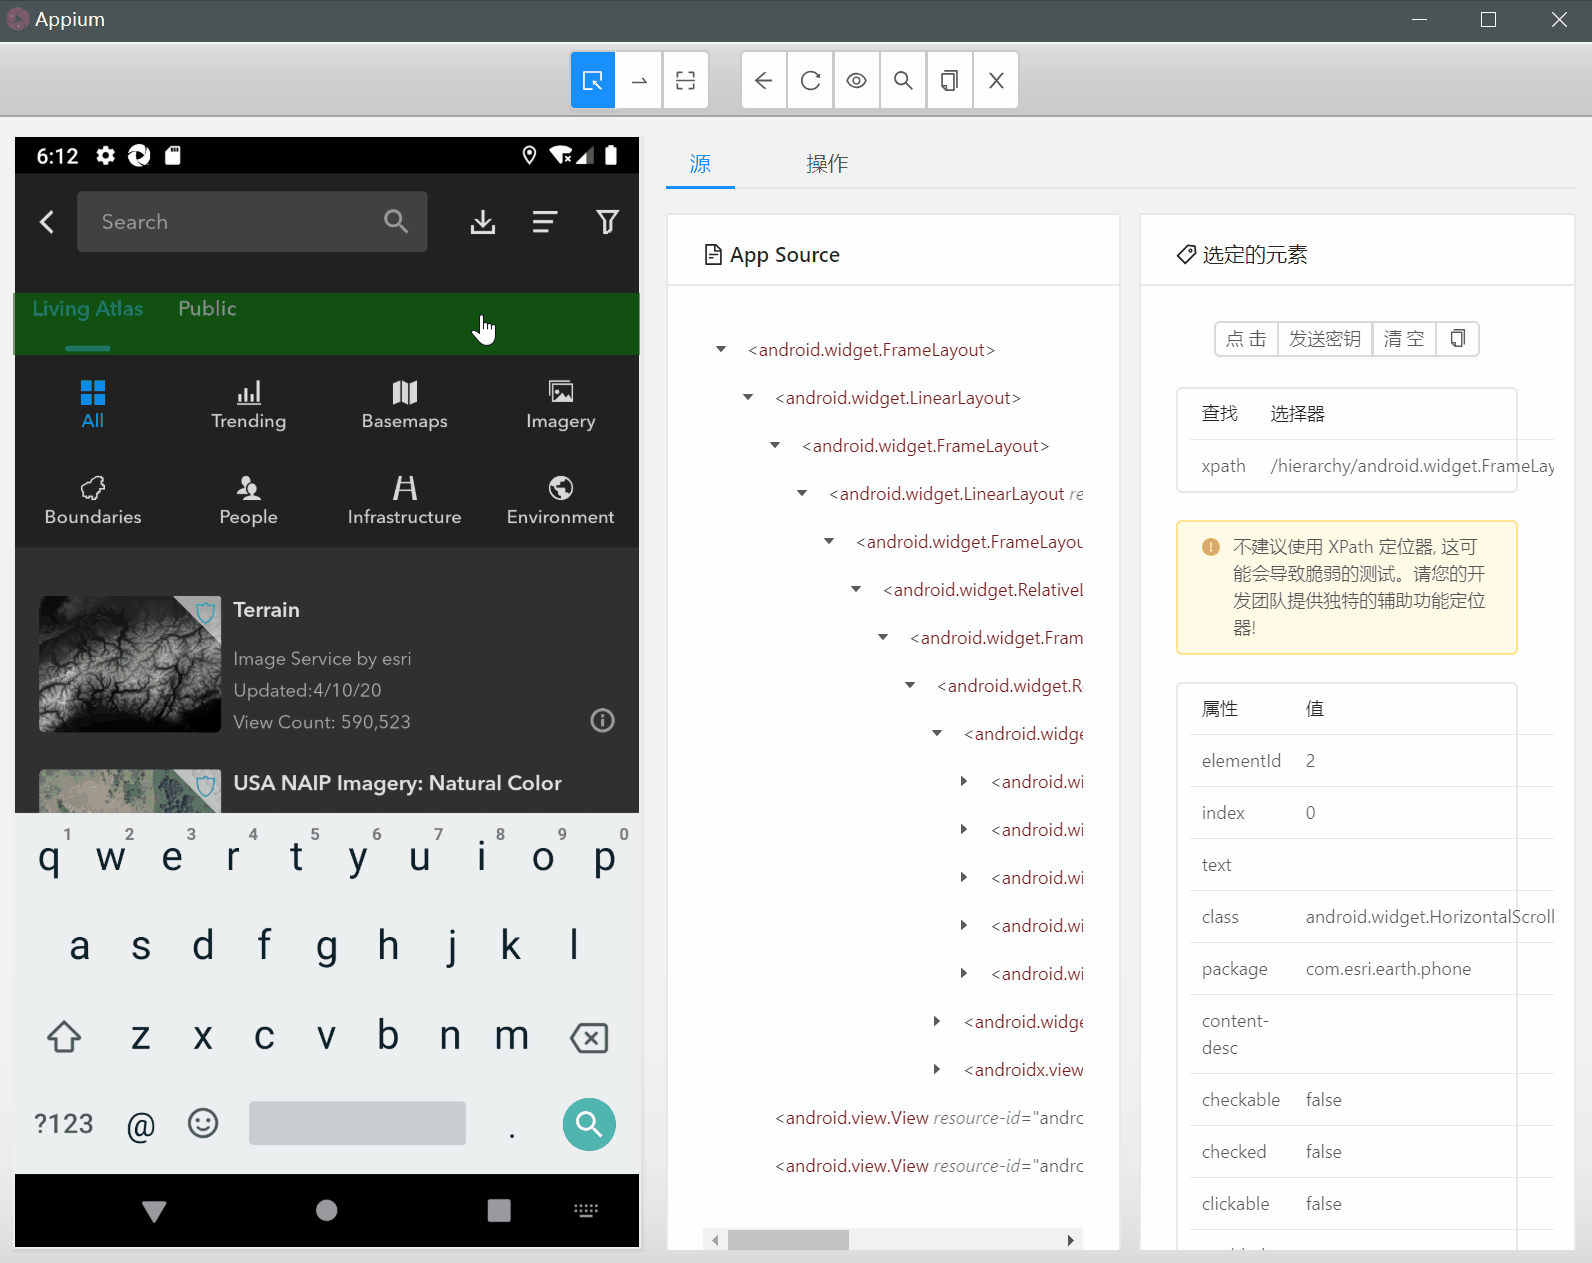Select the swipe by coordinates tool
Viewport: 1592px width, 1263px height.
pyautogui.click(x=639, y=80)
